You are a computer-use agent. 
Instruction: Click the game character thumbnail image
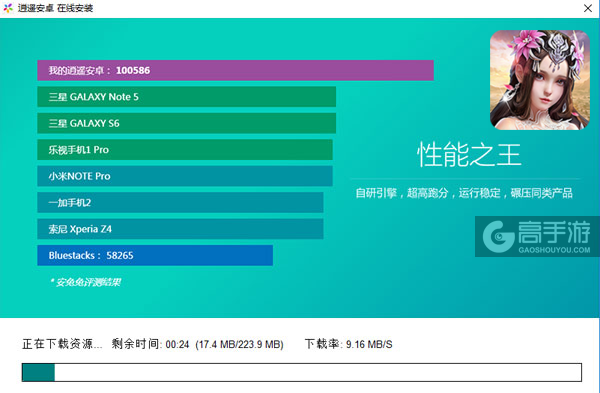click(540, 80)
